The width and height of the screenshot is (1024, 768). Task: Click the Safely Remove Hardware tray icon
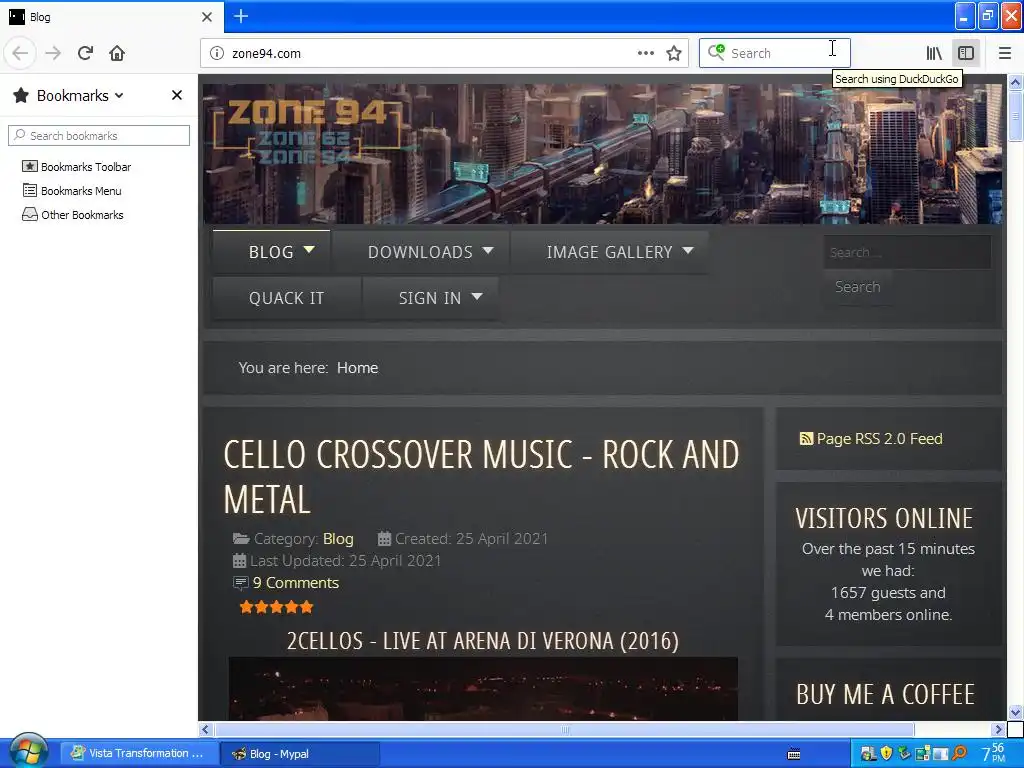tap(904, 753)
